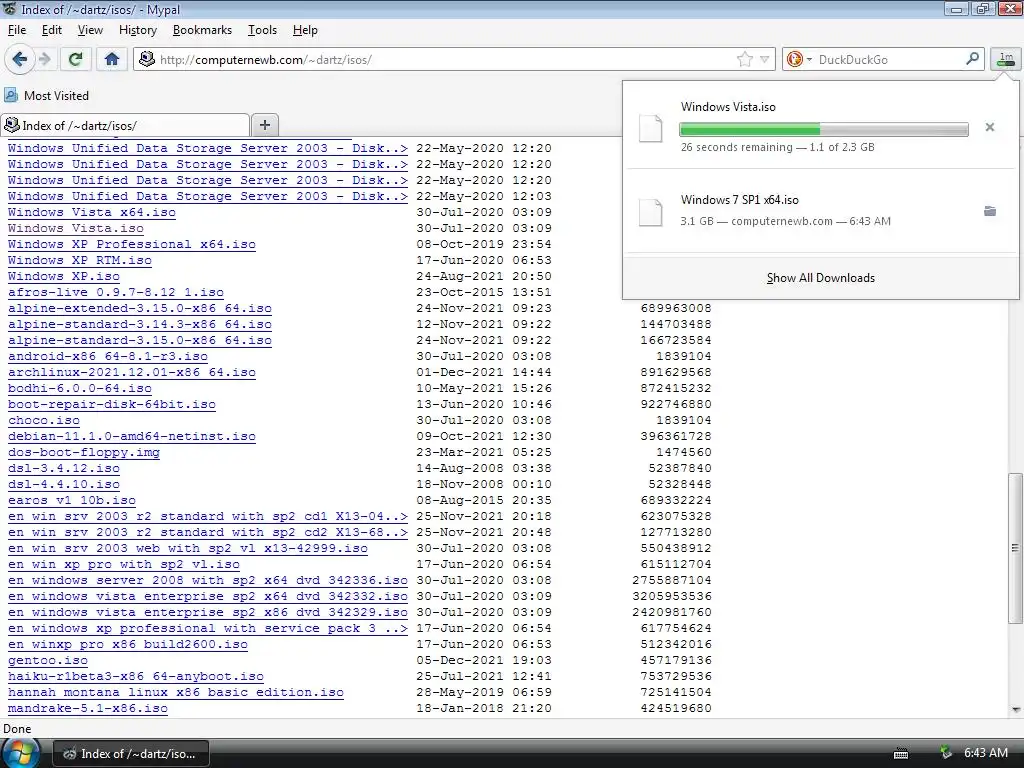Reload the current page
Screen dimensions: 1024x768
pyautogui.click(x=75, y=59)
